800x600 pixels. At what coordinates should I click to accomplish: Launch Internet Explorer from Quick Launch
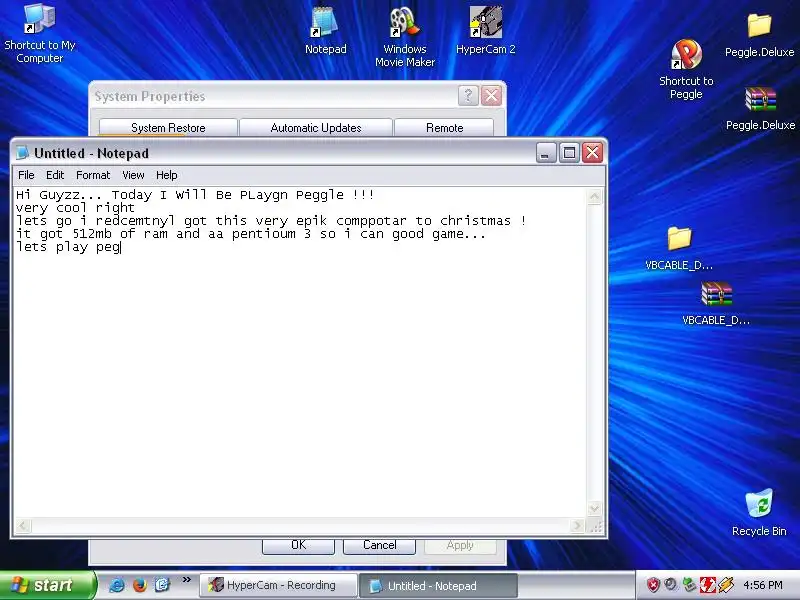coord(117,585)
